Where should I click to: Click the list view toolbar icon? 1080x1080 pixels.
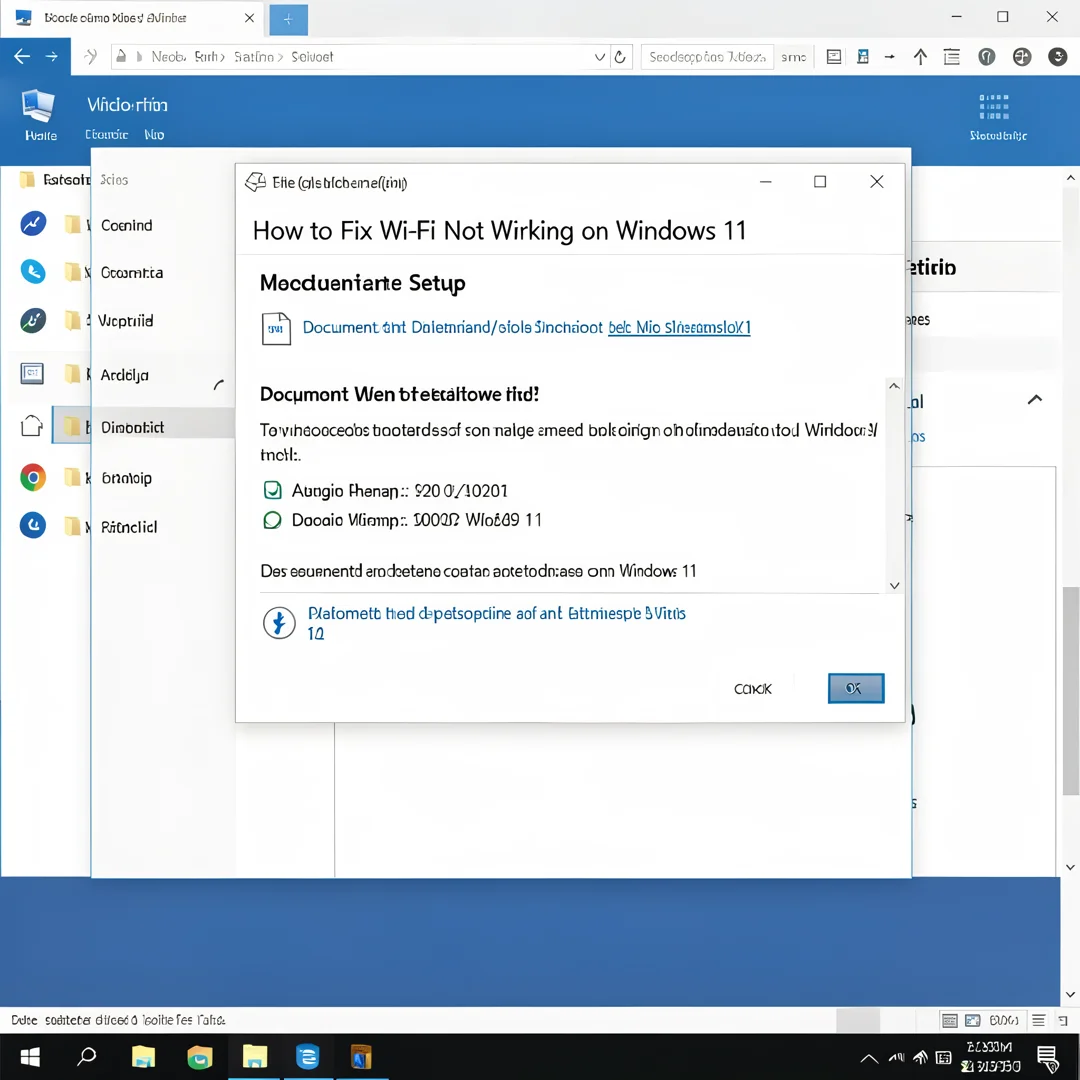tap(951, 57)
